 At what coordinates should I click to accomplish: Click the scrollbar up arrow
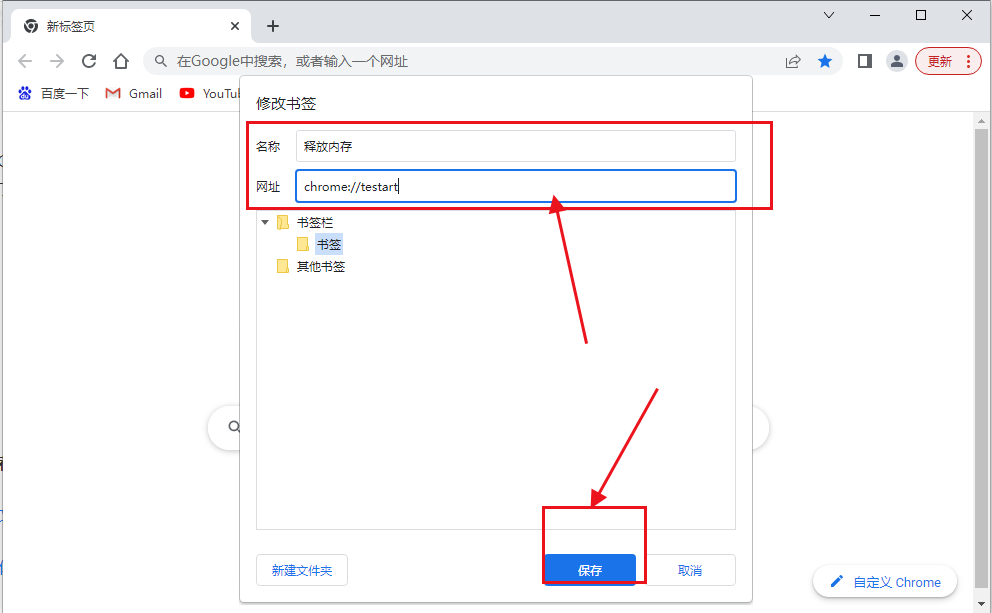(x=981, y=121)
